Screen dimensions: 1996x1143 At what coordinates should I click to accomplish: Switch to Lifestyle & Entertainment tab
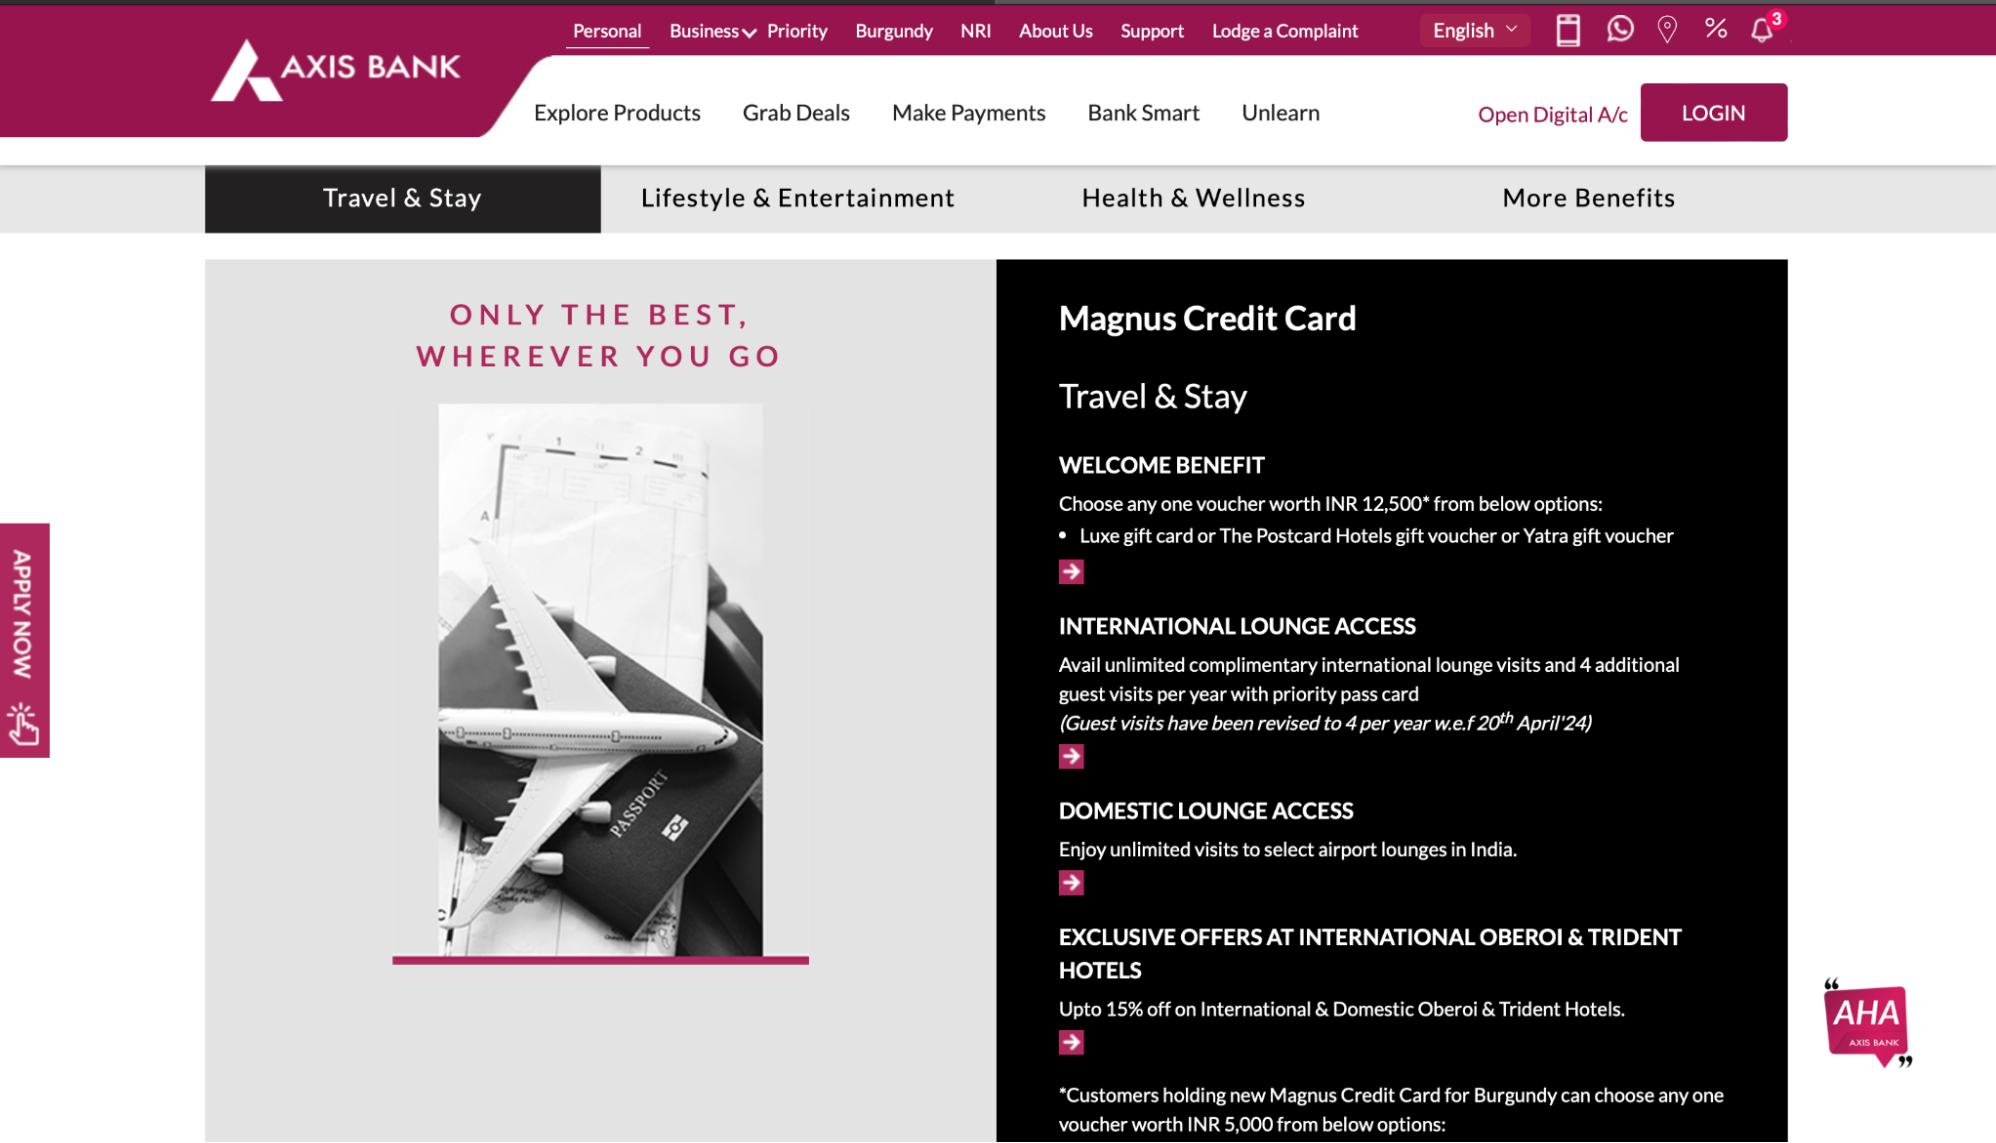point(798,198)
